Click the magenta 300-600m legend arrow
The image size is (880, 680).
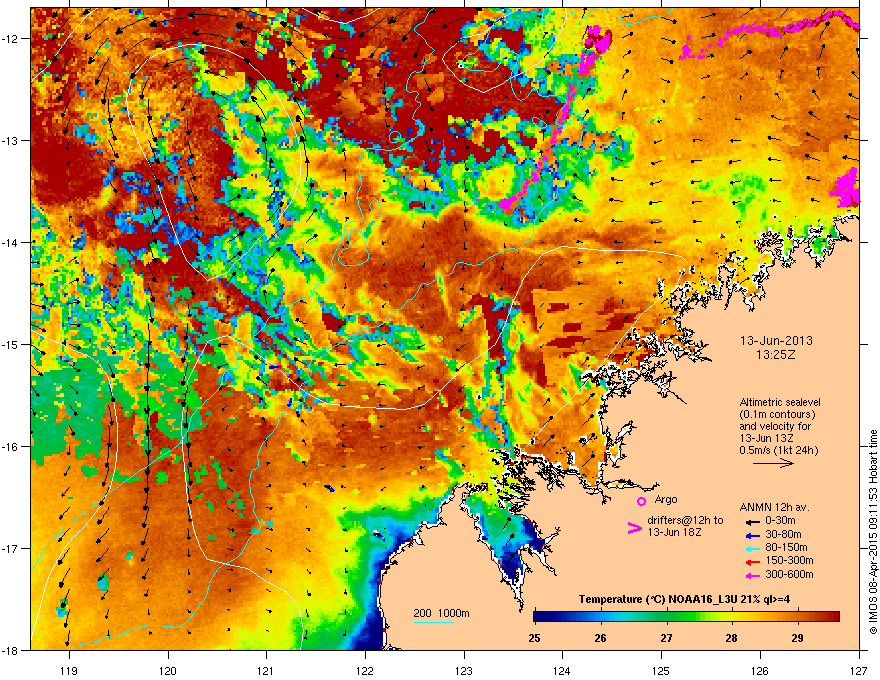(x=751, y=575)
